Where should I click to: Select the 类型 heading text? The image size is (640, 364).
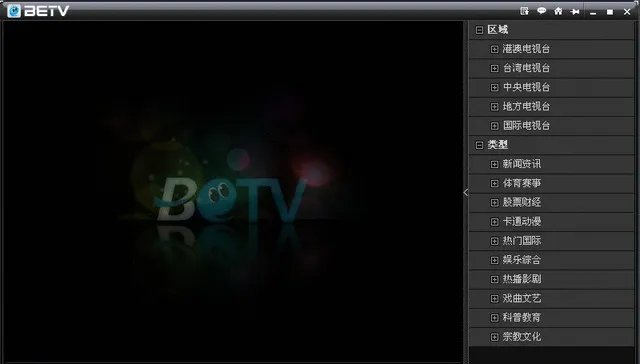point(498,145)
